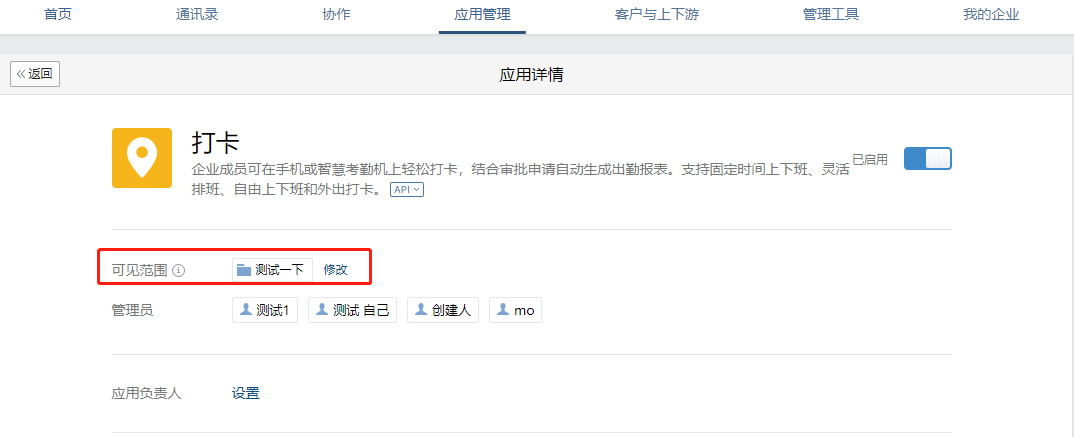Toggle the 已启用 switch off

(927, 158)
